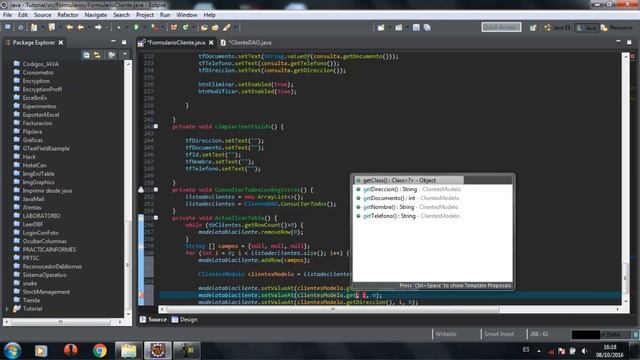Close the Package Explorer tab
The width and height of the screenshot is (640, 360).
[61, 42]
